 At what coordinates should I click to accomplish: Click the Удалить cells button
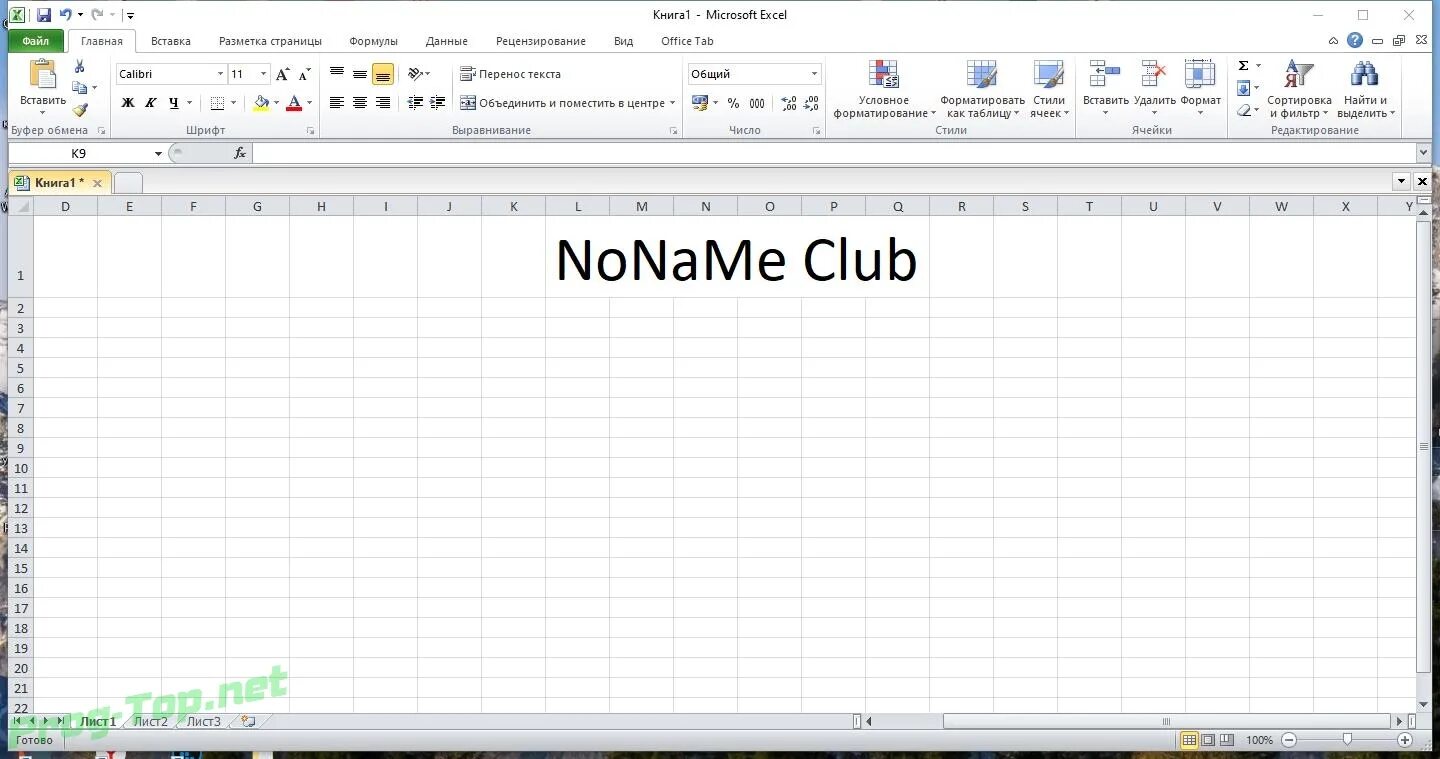(1154, 88)
